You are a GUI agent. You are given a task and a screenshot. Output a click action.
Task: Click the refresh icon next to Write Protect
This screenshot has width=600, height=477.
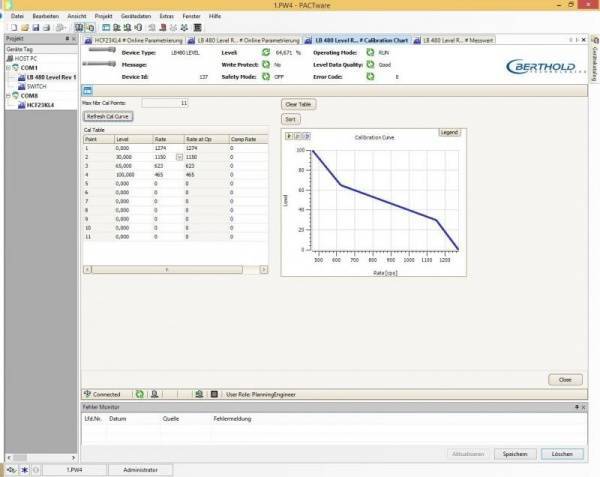pos(266,63)
